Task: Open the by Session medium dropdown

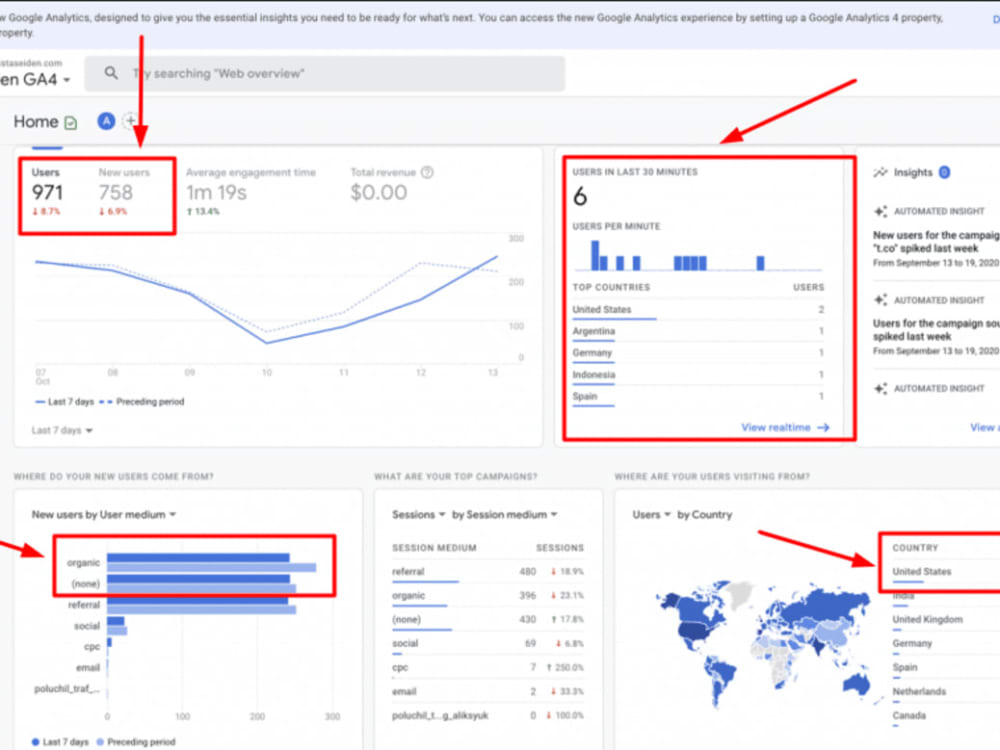Action: [504, 515]
